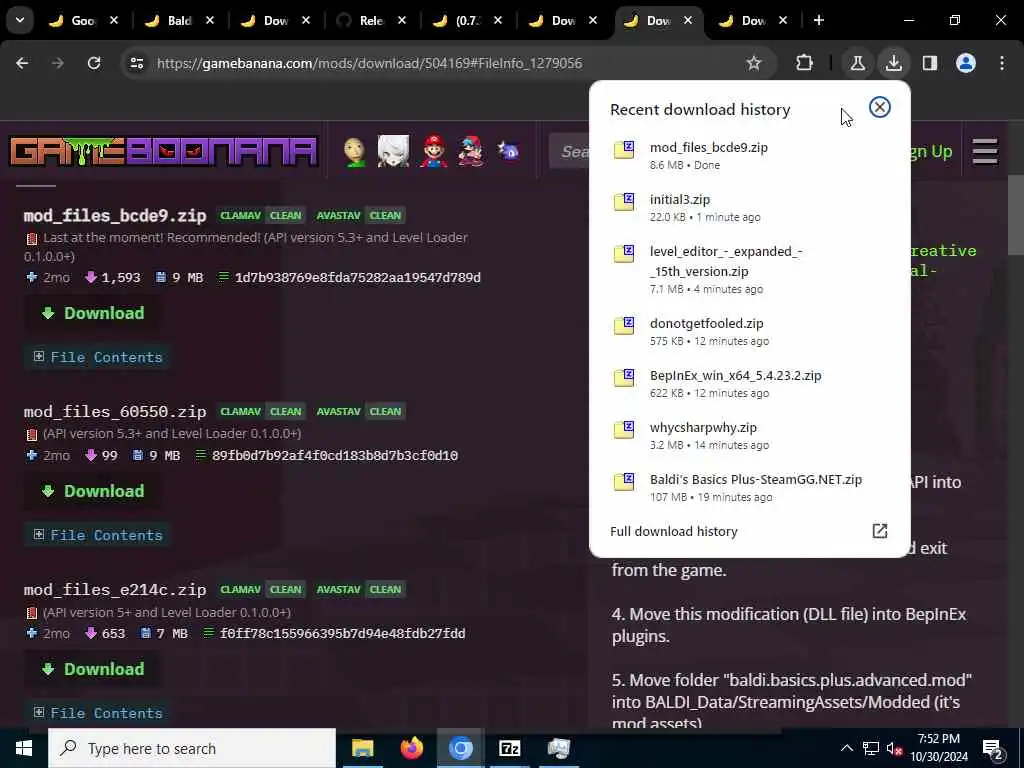
Task: Select MD5 hash 89fb0d7b92af4f0cd183b8d7b3cf0d10
Action: (335, 455)
